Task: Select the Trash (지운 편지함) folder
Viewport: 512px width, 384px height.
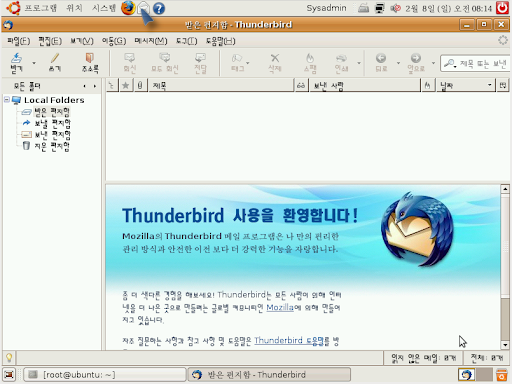Action: click(x=52, y=146)
